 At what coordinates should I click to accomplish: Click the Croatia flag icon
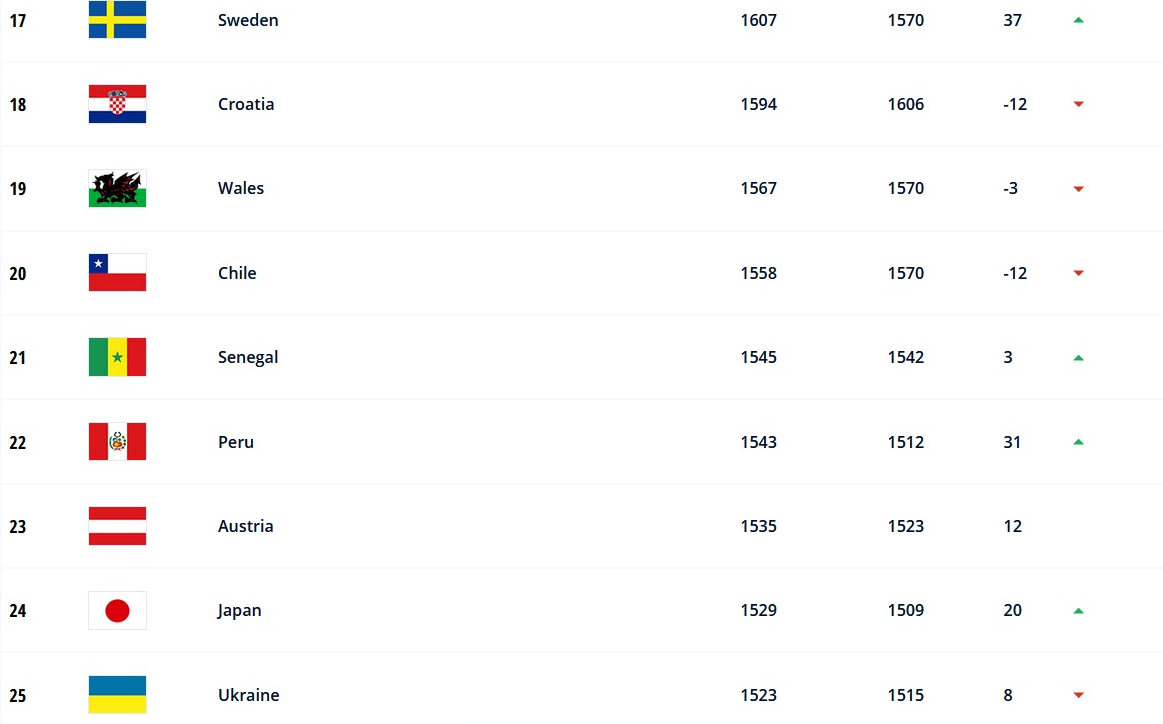117,104
